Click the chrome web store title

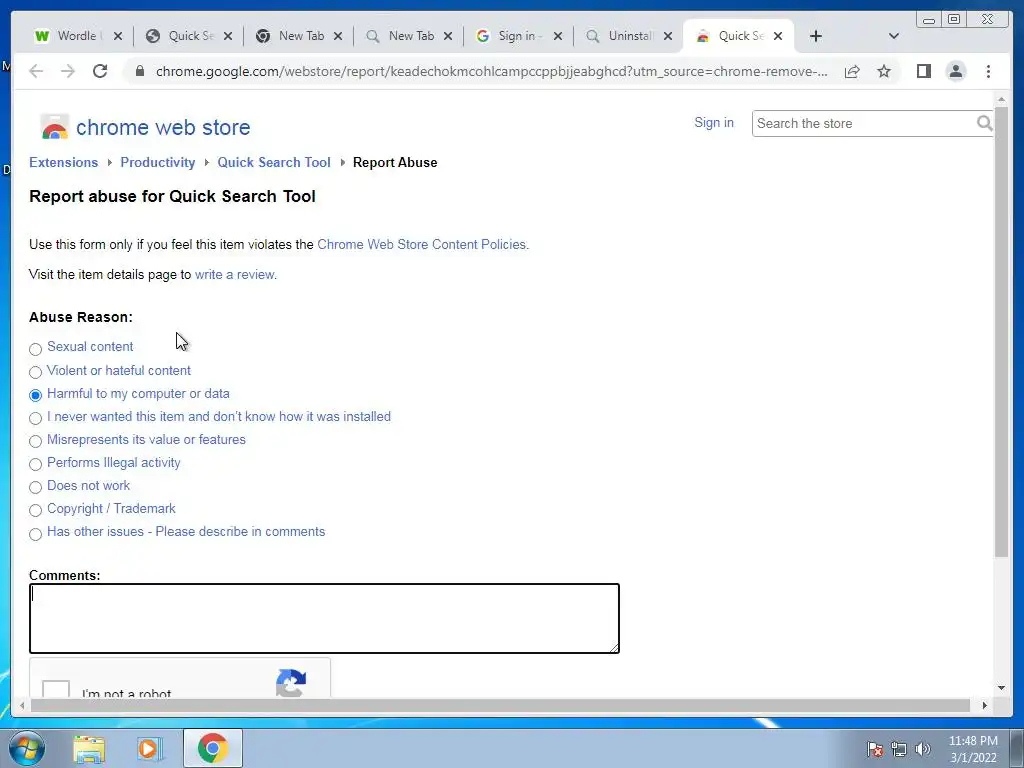point(163,127)
